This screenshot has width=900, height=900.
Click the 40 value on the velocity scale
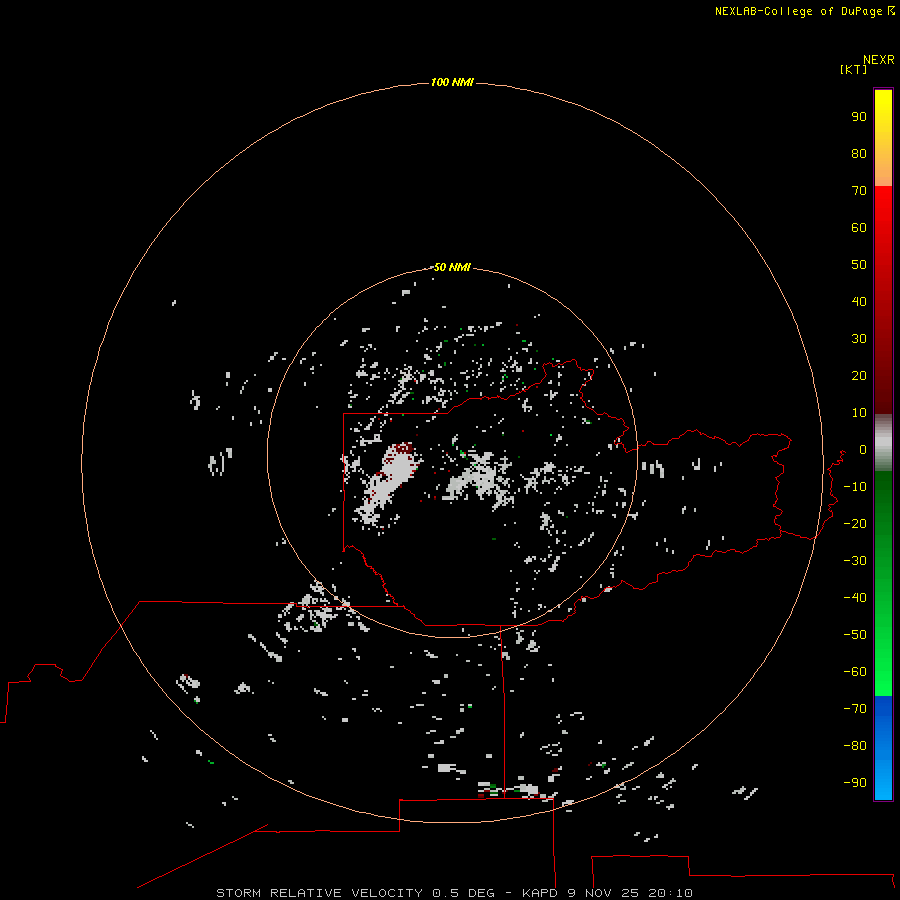[859, 301]
